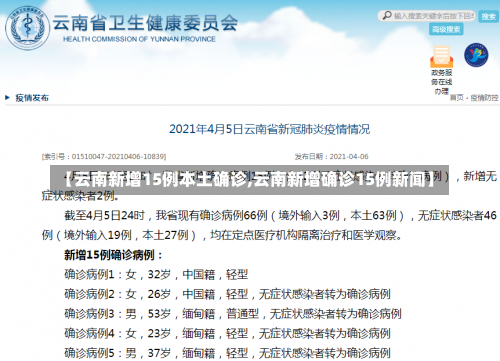
Task: Open 疫情防控 breadcrumb link
Action: (484, 98)
